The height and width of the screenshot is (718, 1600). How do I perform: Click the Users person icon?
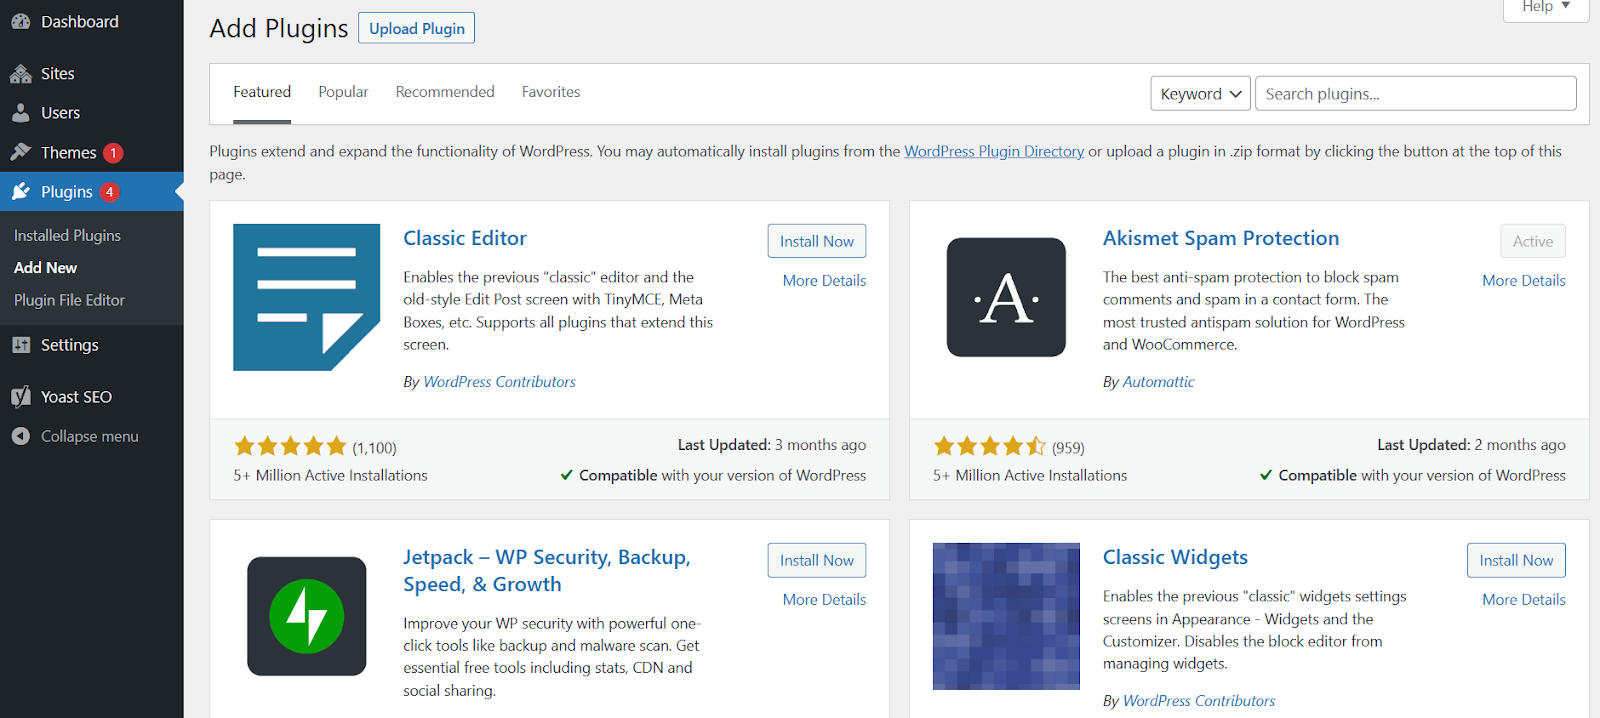pyautogui.click(x=20, y=113)
